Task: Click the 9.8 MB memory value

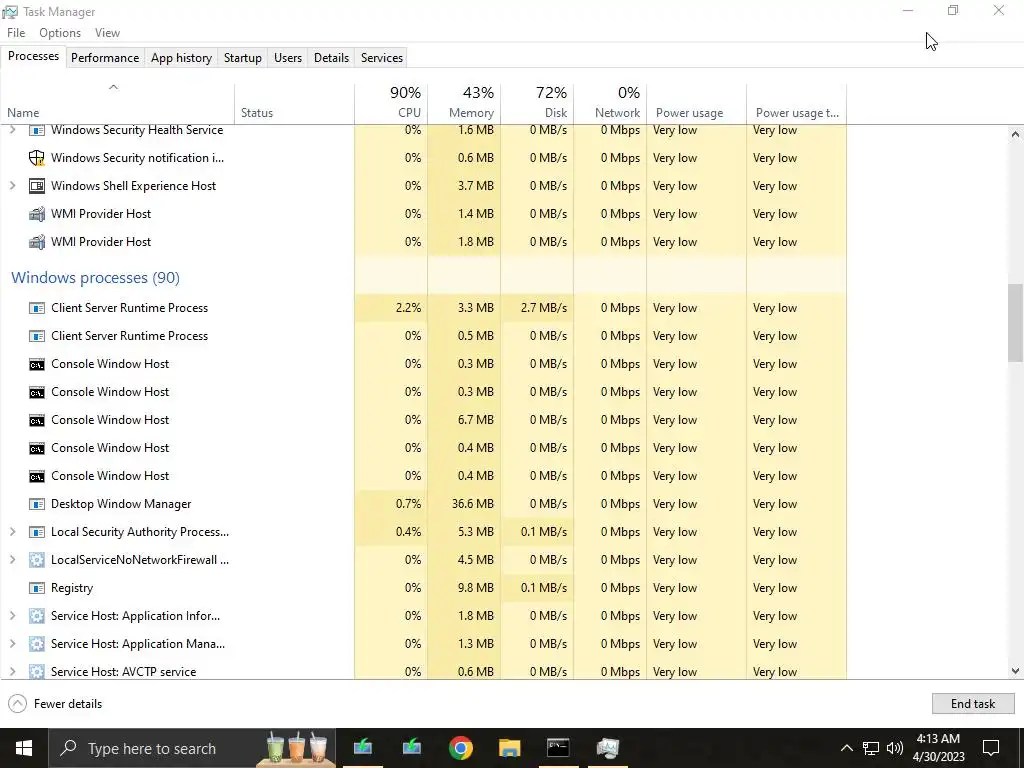Action: point(475,588)
